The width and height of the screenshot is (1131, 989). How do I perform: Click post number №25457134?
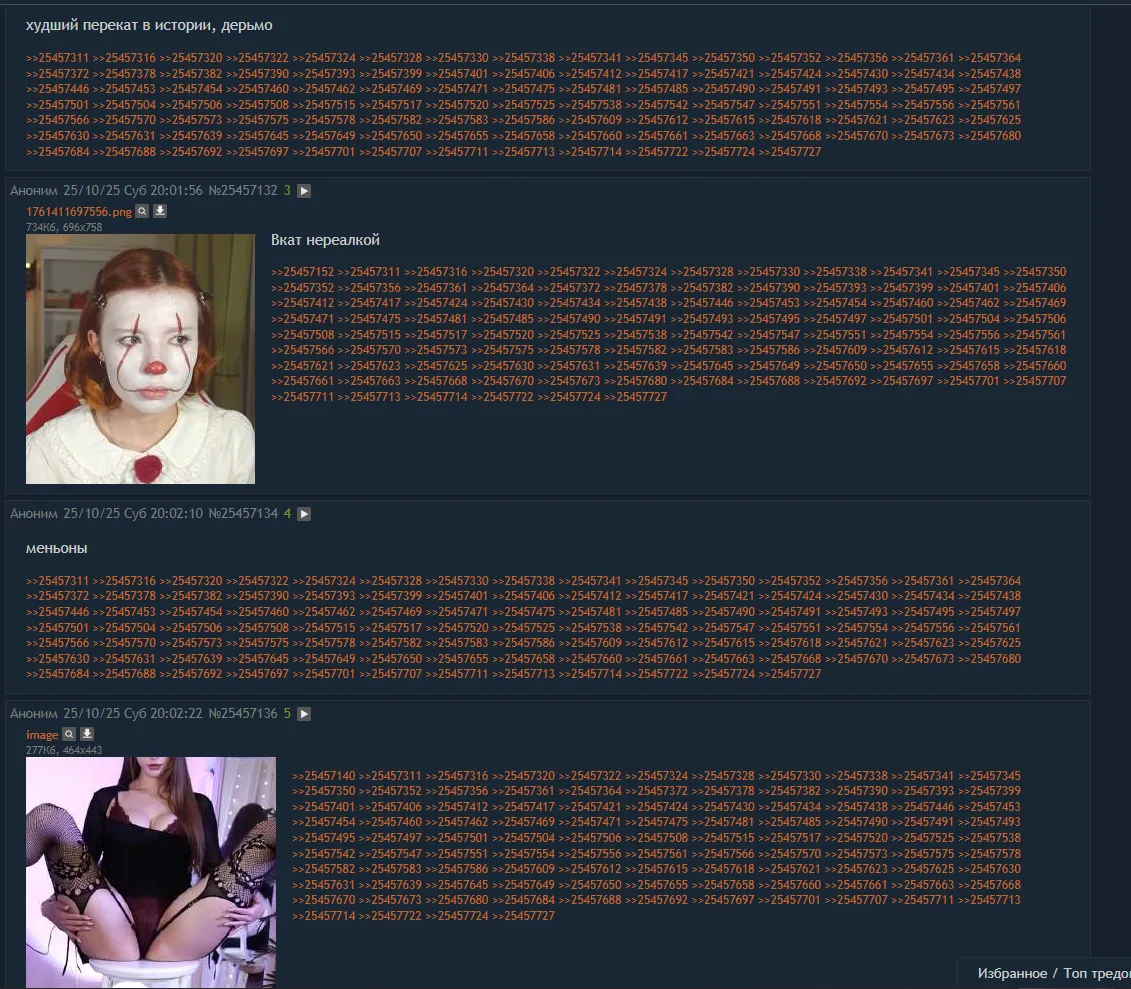click(243, 514)
